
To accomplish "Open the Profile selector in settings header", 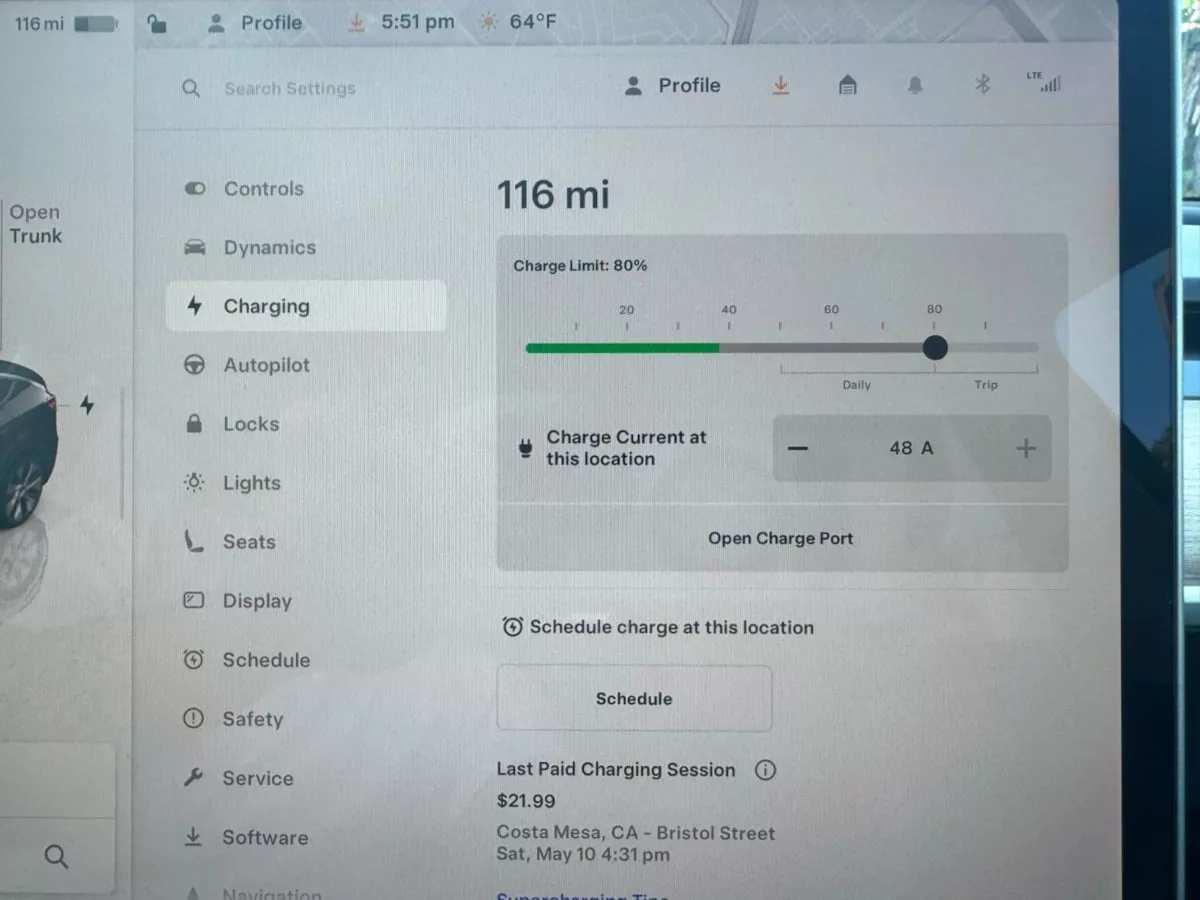I will (x=672, y=86).
